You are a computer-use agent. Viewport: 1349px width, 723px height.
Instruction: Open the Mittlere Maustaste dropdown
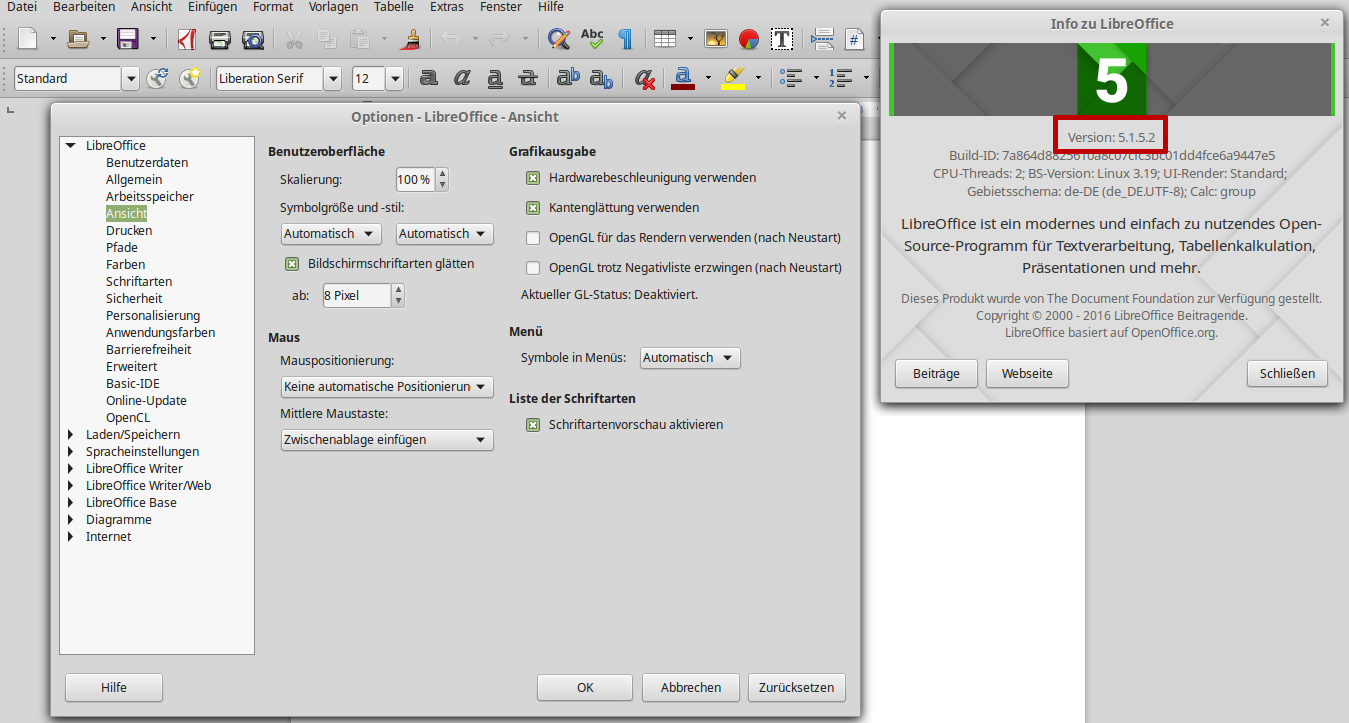(387, 439)
